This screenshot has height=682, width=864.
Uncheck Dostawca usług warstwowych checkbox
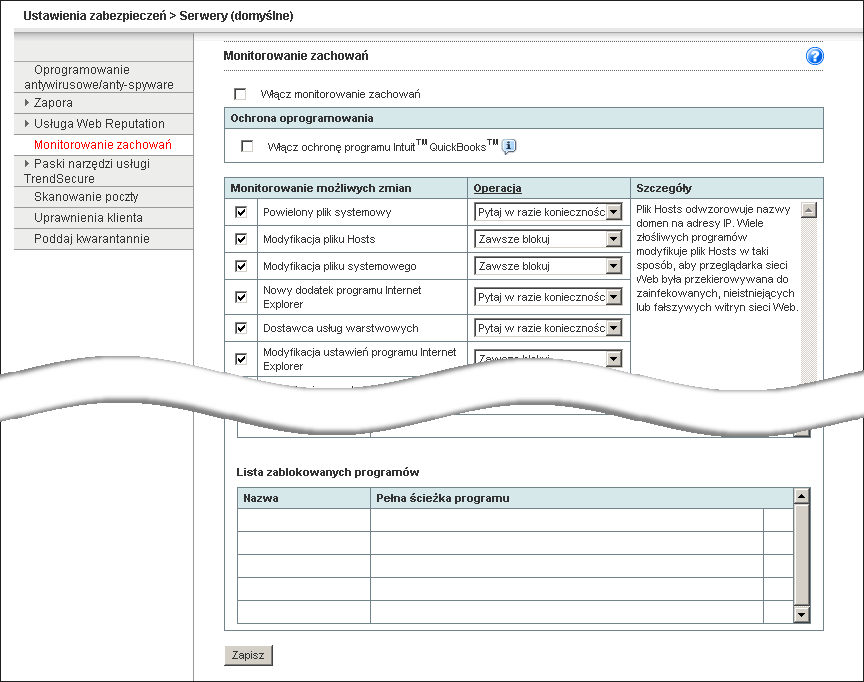(241, 328)
